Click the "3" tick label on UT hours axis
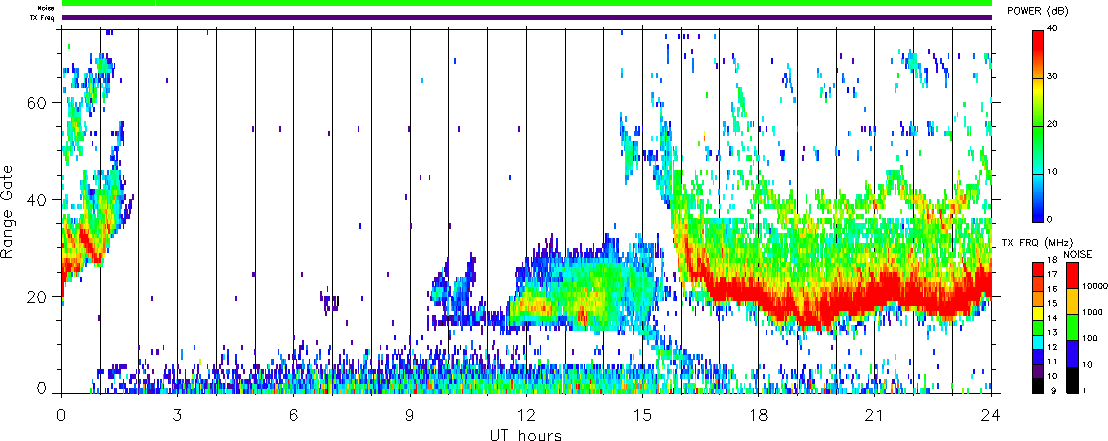The image size is (1108, 441). click(178, 415)
